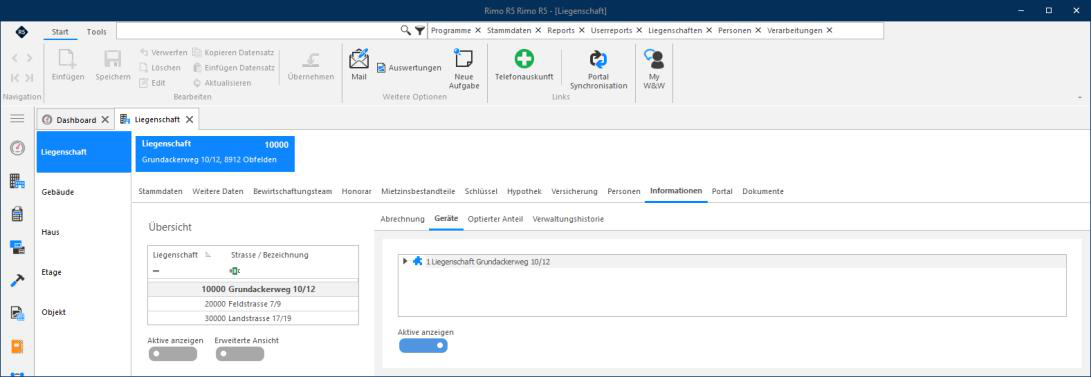This screenshot has height=377, width=1091.
Task: Open the Hypothek tab
Action: click(524, 191)
